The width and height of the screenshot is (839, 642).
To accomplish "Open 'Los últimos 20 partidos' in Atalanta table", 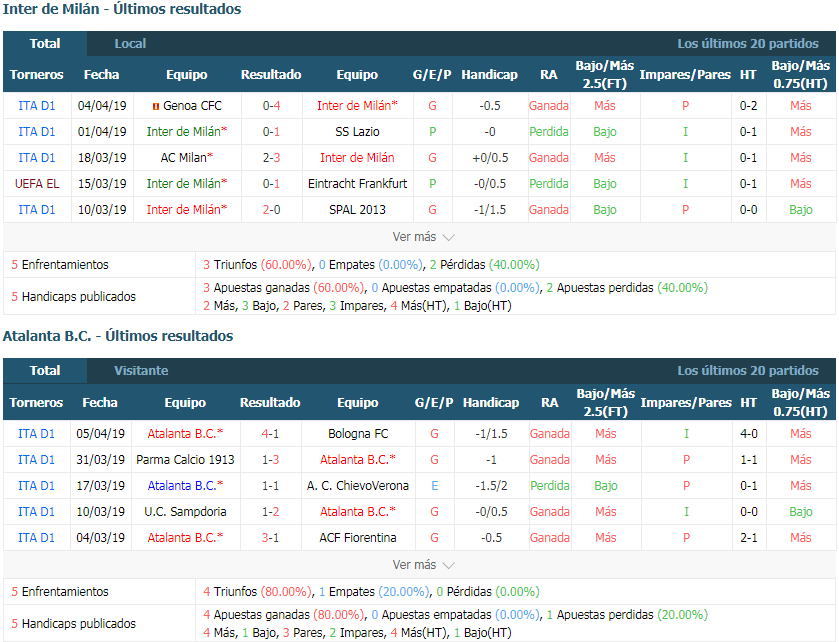I will (748, 371).
